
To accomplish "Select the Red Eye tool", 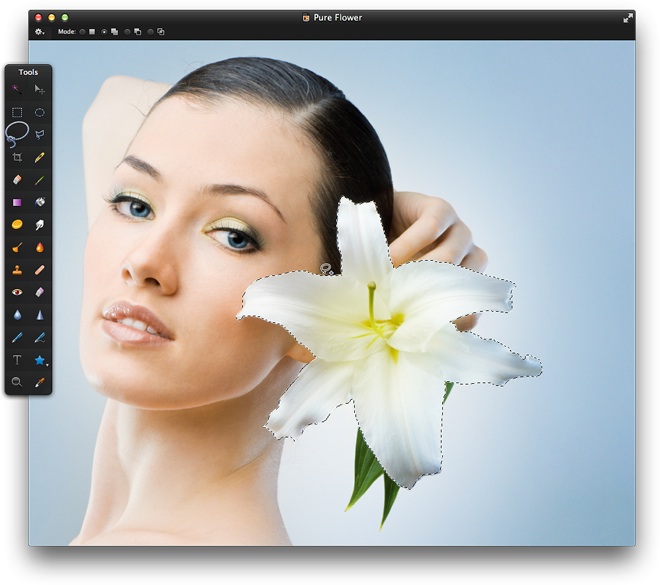I will point(17,292).
